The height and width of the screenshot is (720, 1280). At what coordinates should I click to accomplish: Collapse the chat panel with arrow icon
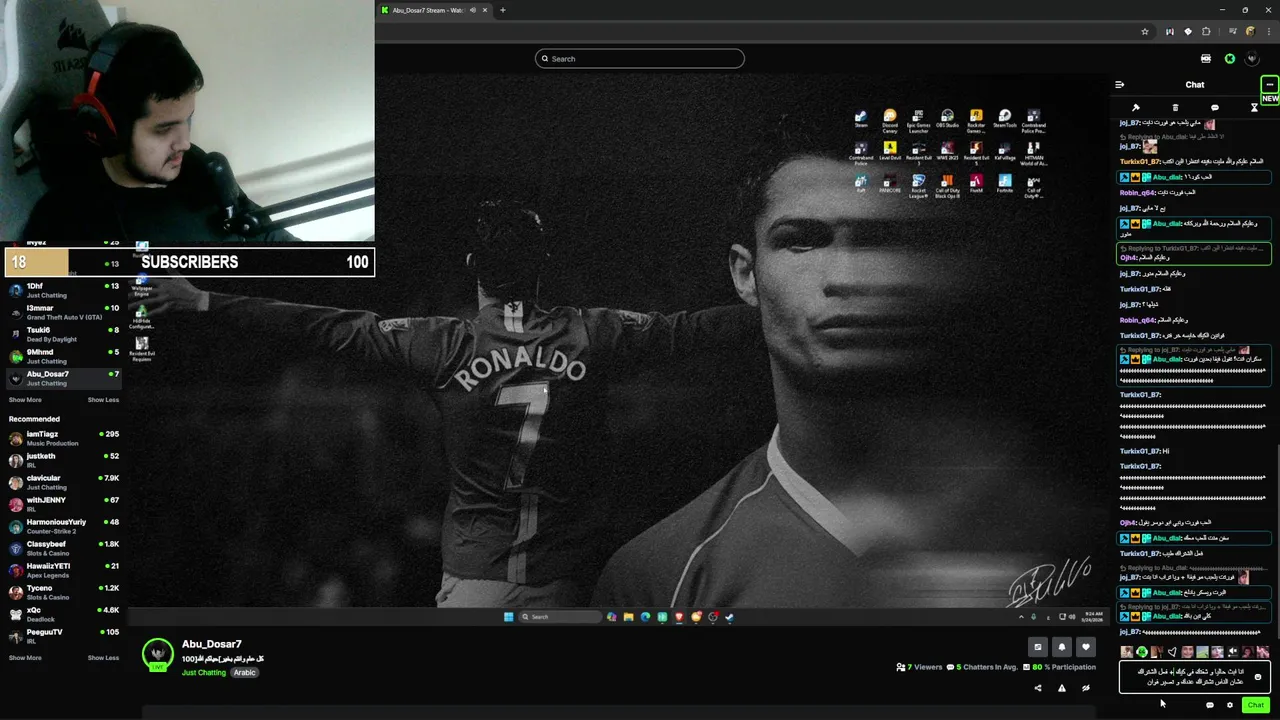pyautogui.click(x=1119, y=85)
